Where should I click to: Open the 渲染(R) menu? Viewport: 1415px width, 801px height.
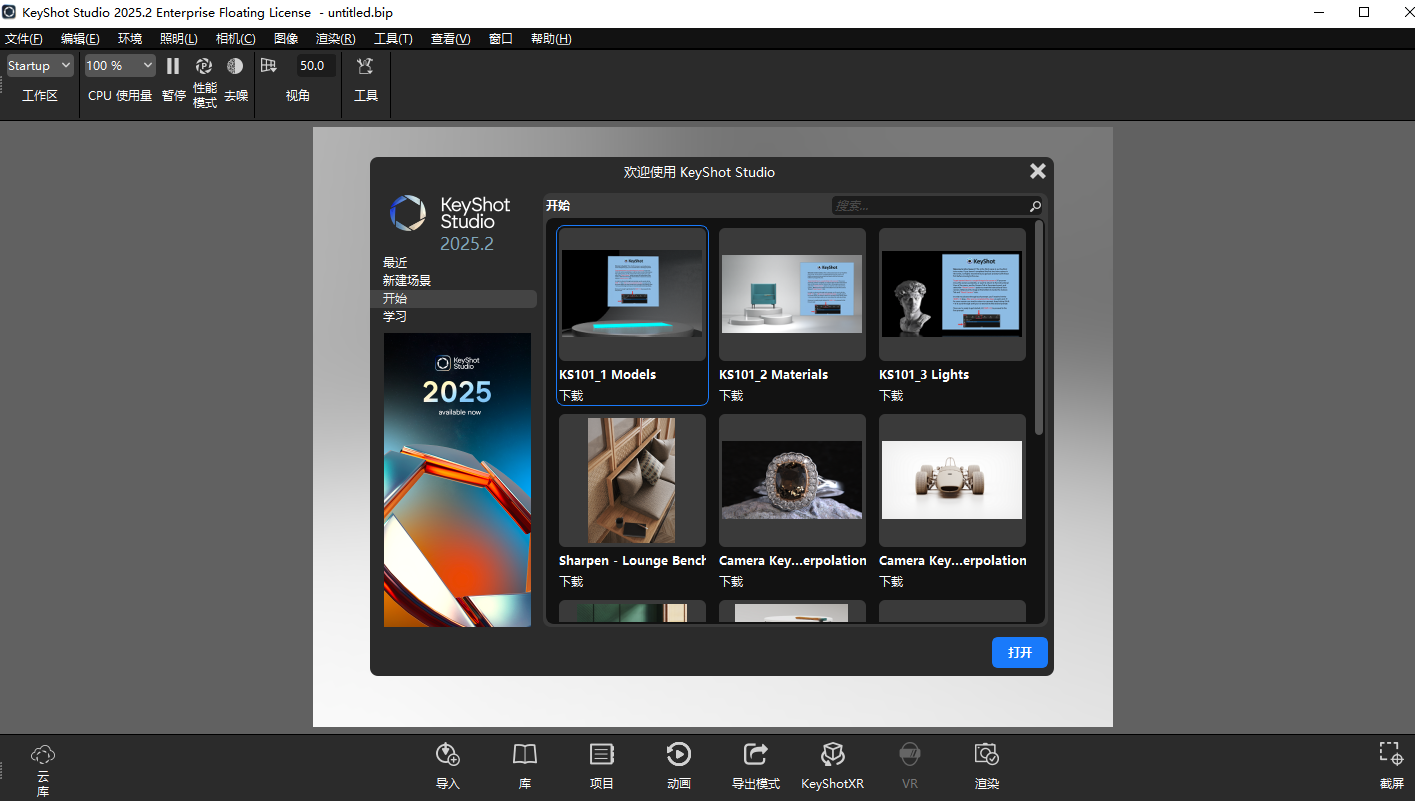coord(335,38)
